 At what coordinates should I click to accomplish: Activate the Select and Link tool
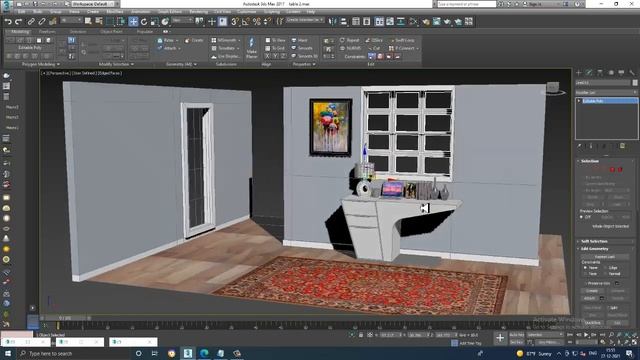(31, 22)
